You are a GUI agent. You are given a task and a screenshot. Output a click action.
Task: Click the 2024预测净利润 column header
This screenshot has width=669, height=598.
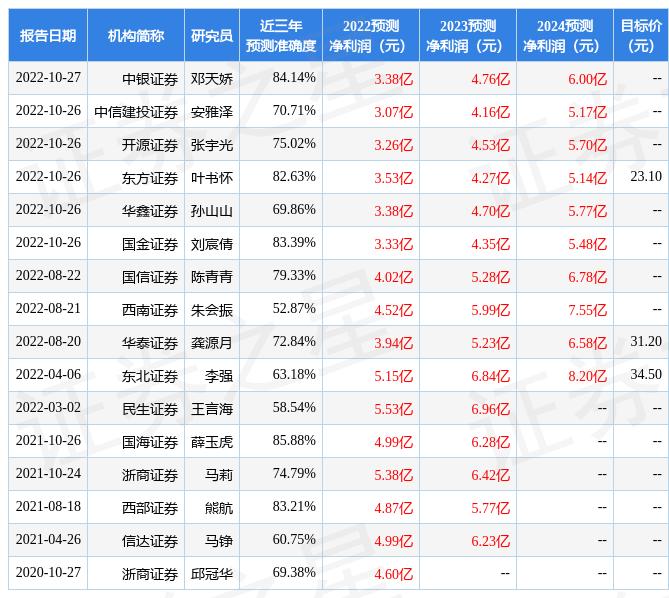pyautogui.click(x=564, y=35)
